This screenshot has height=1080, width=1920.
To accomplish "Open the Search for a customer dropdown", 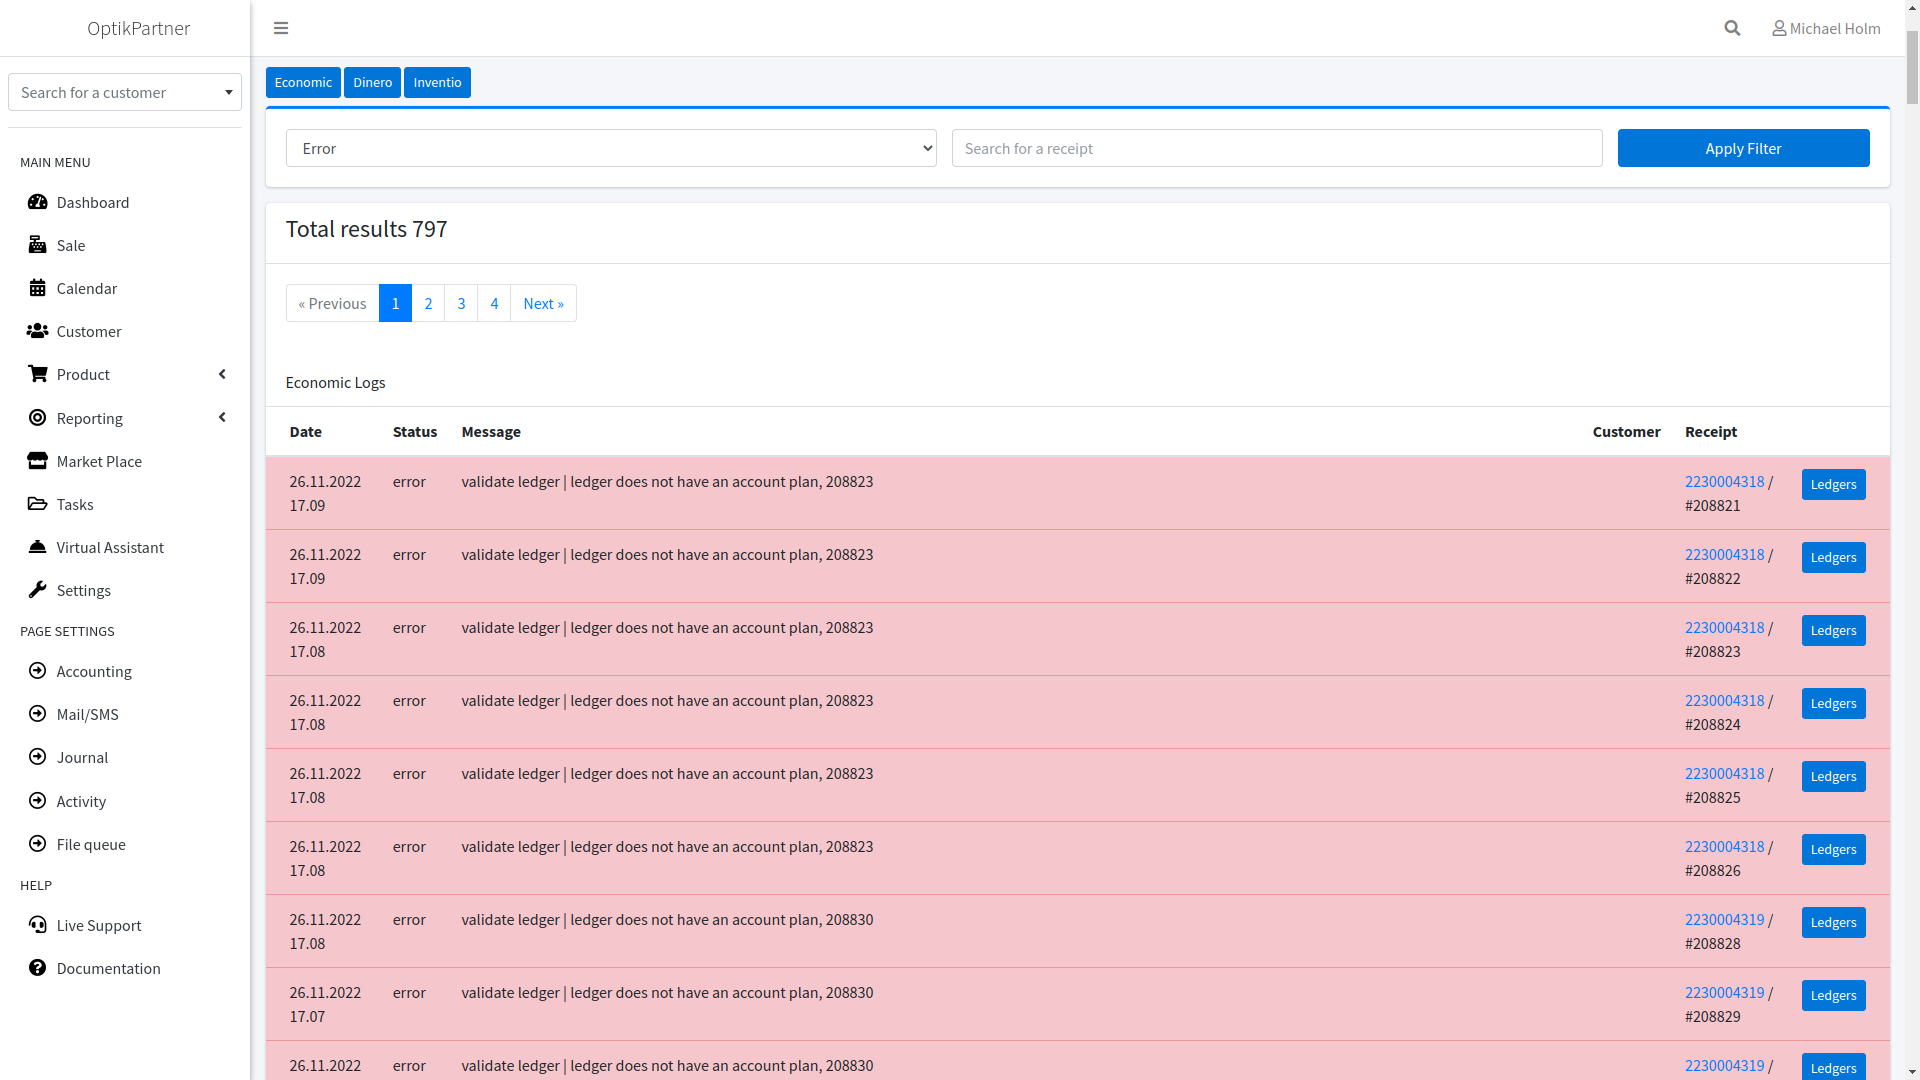I will pyautogui.click(x=125, y=92).
